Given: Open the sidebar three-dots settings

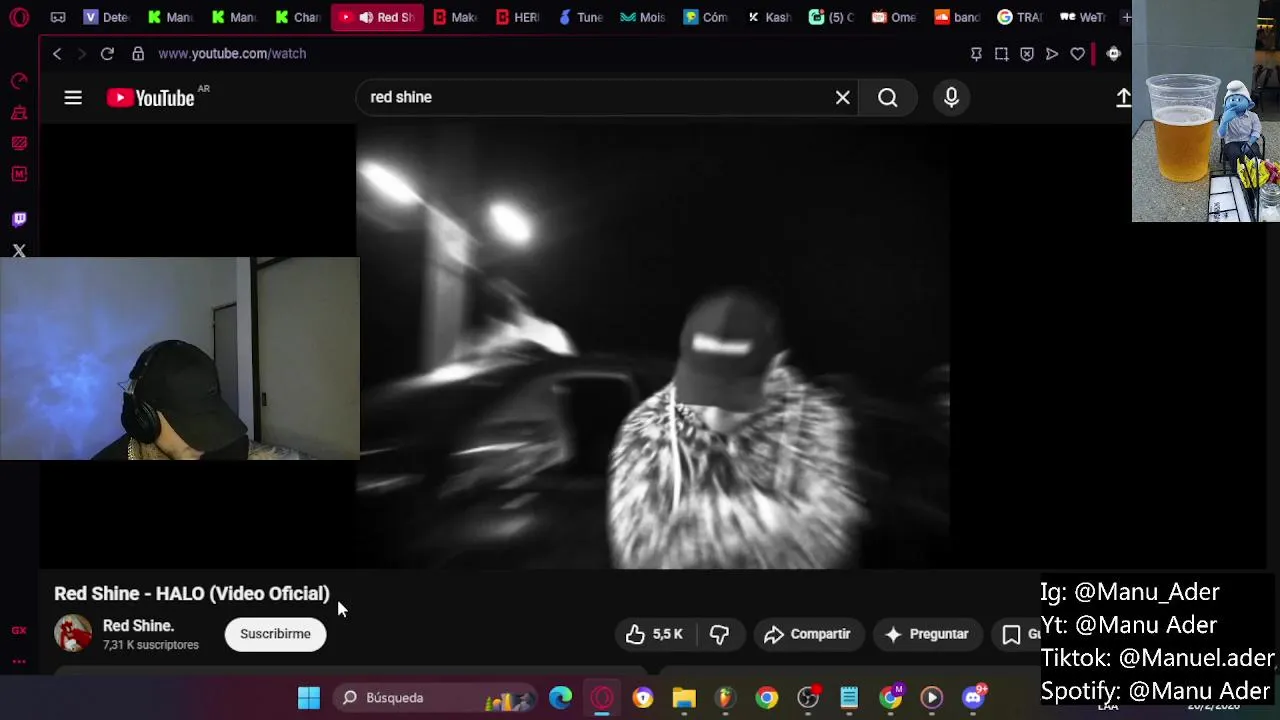Looking at the screenshot, I should pos(19,661).
